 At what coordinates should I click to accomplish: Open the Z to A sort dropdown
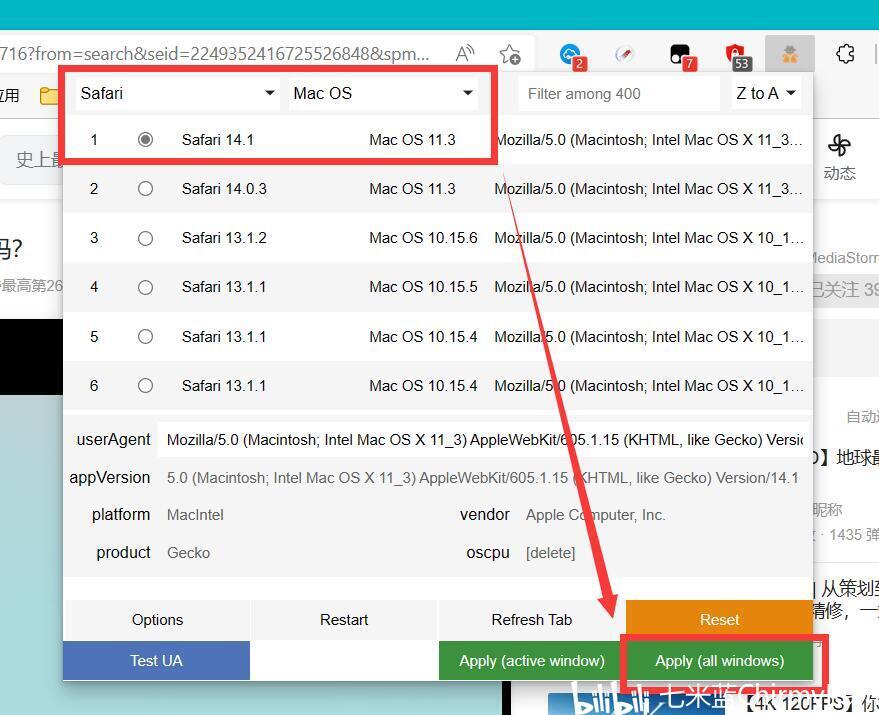(x=766, y=93)
